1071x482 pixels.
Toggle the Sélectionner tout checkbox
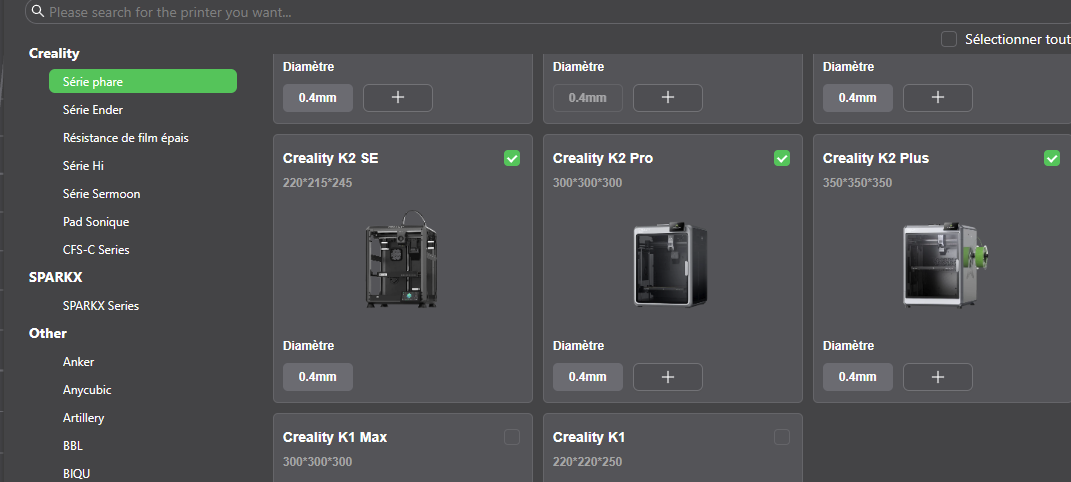tap(949, 39)
